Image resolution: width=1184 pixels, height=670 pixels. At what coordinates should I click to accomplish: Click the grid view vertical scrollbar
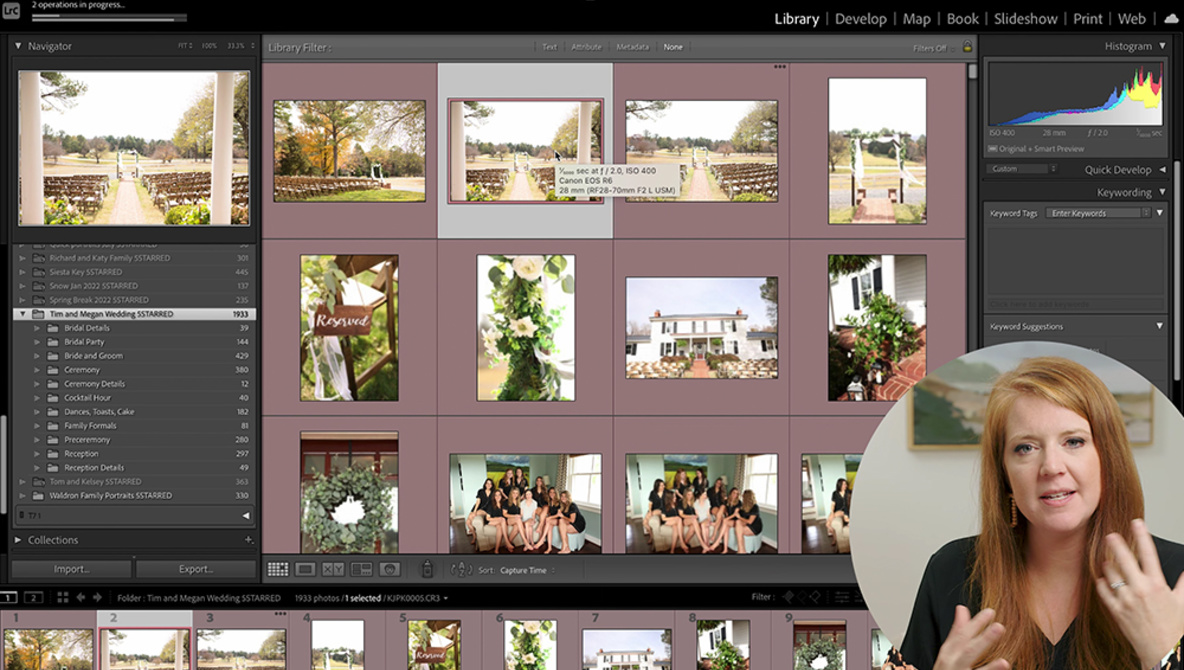click(x=973, y=71)
